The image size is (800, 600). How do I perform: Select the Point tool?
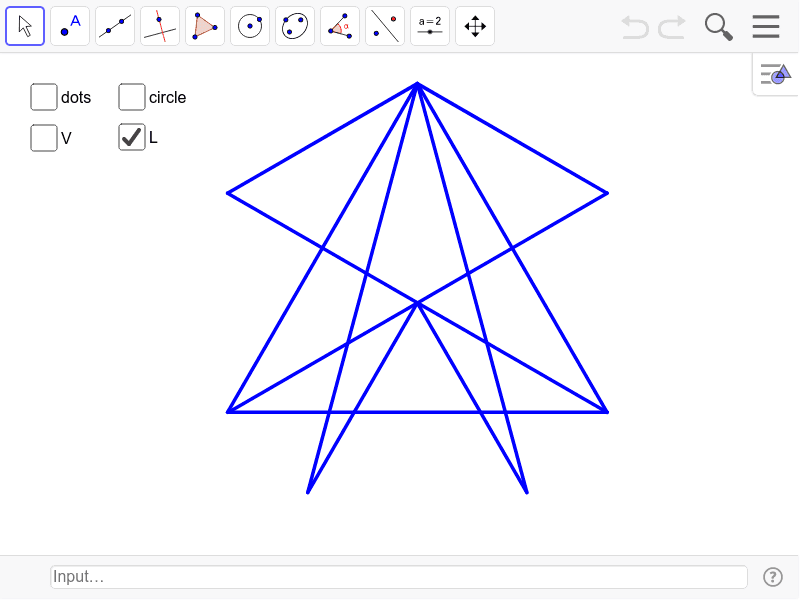(69, 25)
